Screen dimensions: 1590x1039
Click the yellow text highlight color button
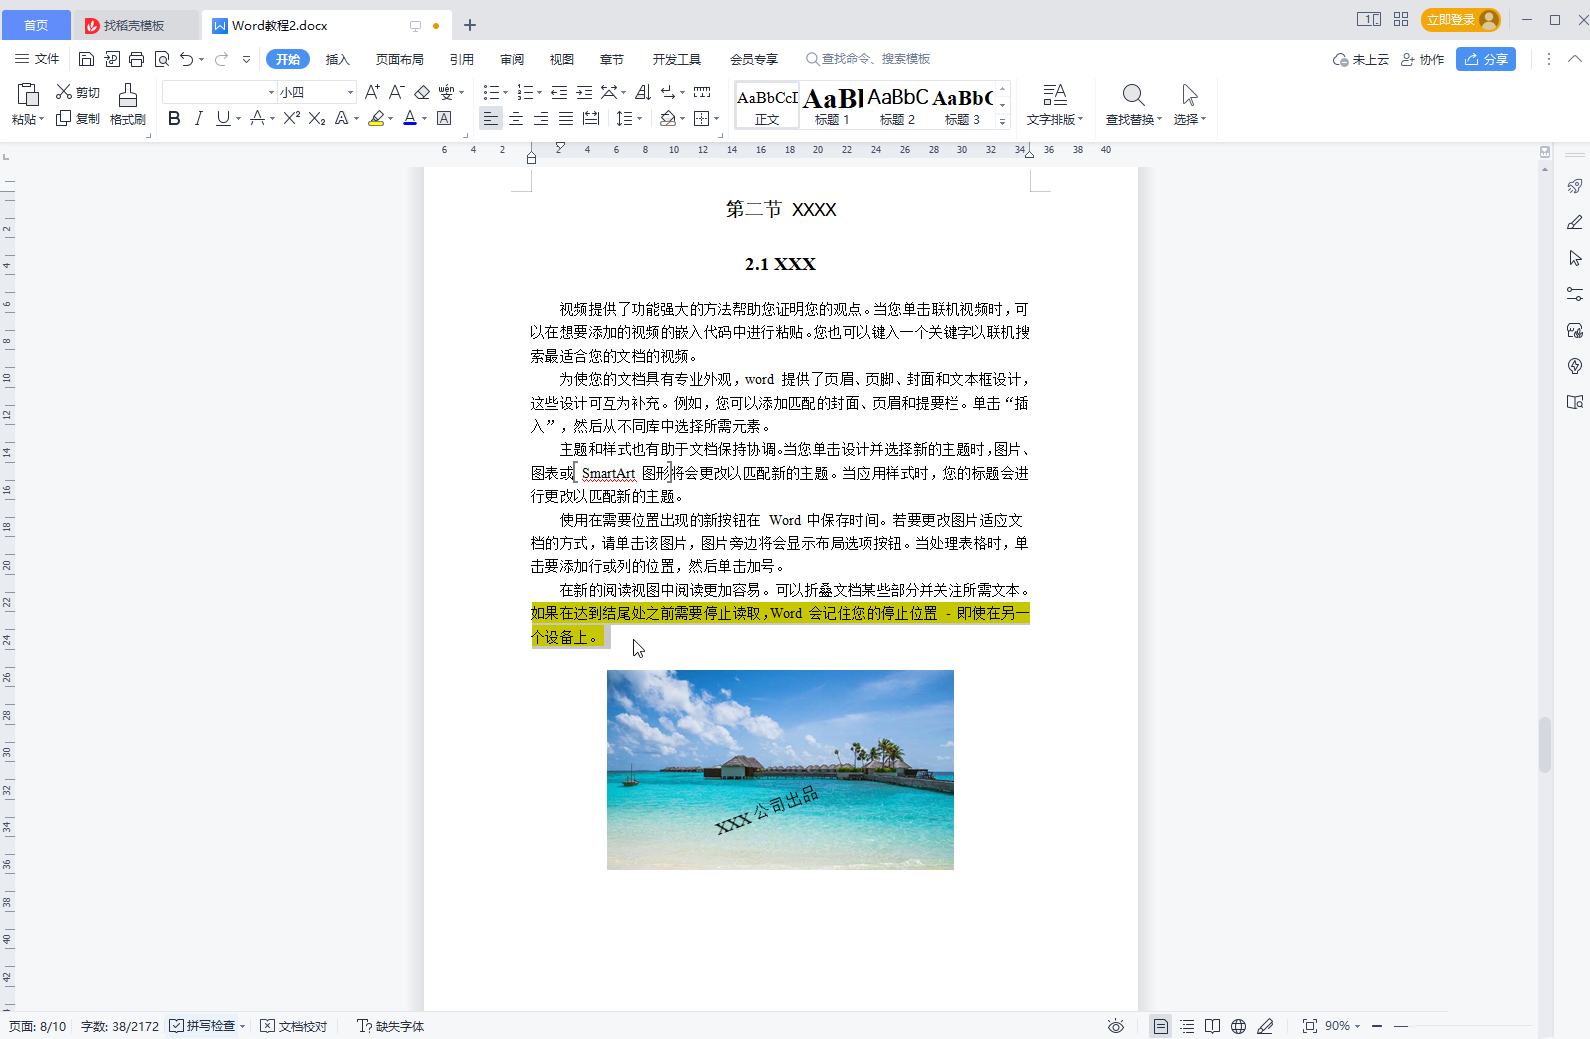pyautogui.click(x=376, y=118)
